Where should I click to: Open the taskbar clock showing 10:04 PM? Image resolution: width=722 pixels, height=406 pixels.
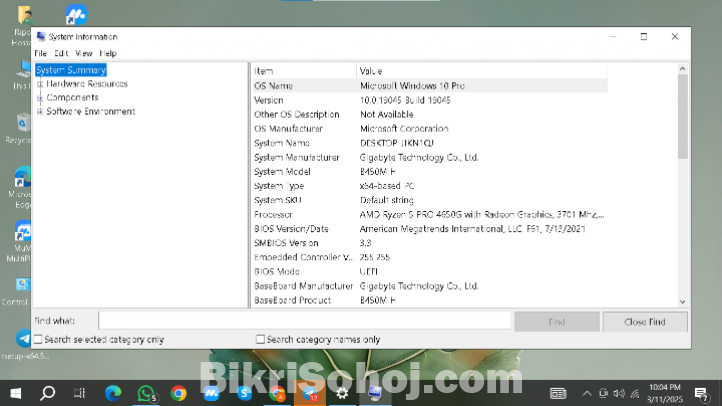coord(664,394)
